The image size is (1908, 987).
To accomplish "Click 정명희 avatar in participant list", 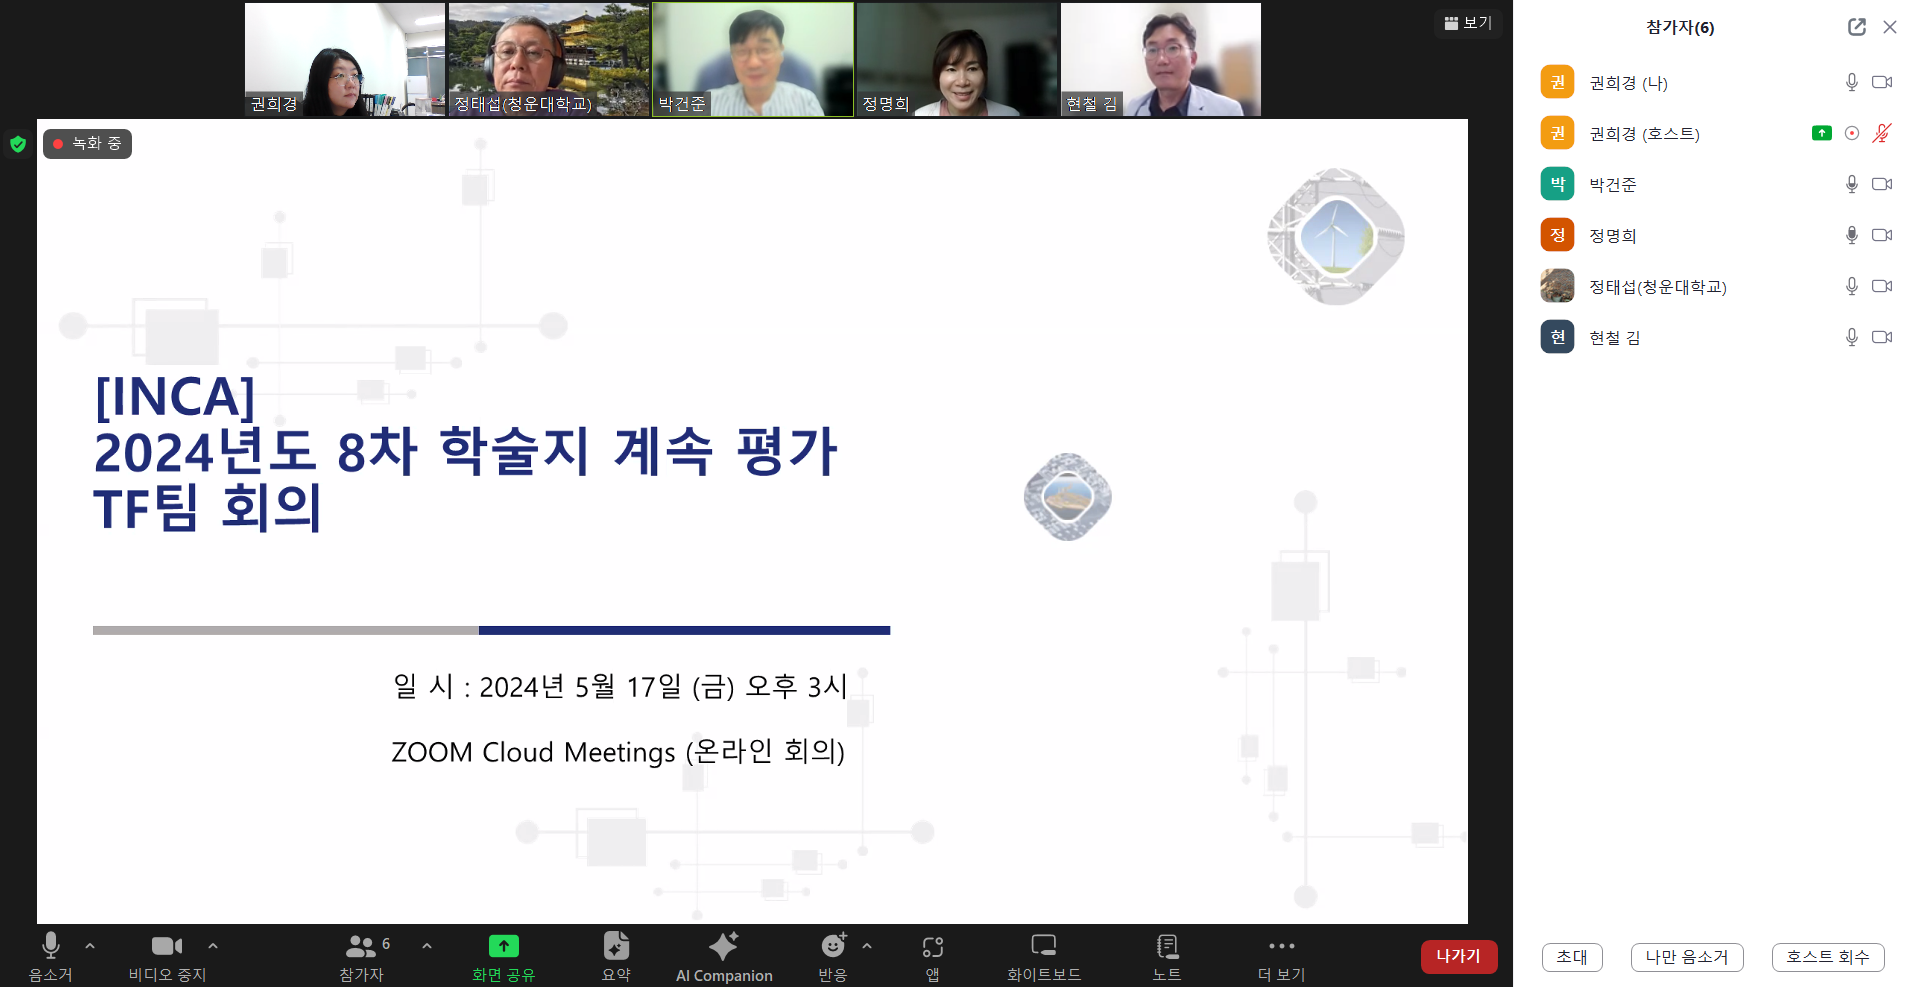I will tap(1557, 235).
